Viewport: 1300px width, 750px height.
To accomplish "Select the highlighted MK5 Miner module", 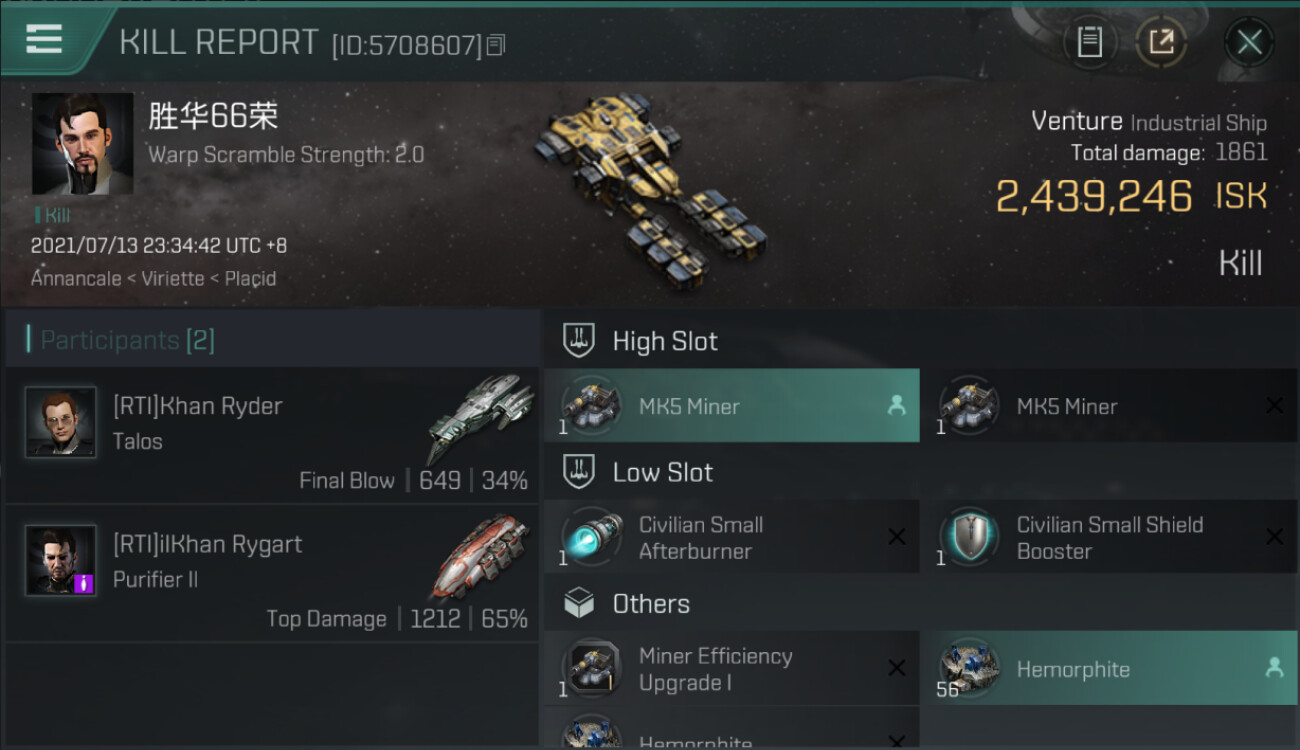I will (732, 406).
